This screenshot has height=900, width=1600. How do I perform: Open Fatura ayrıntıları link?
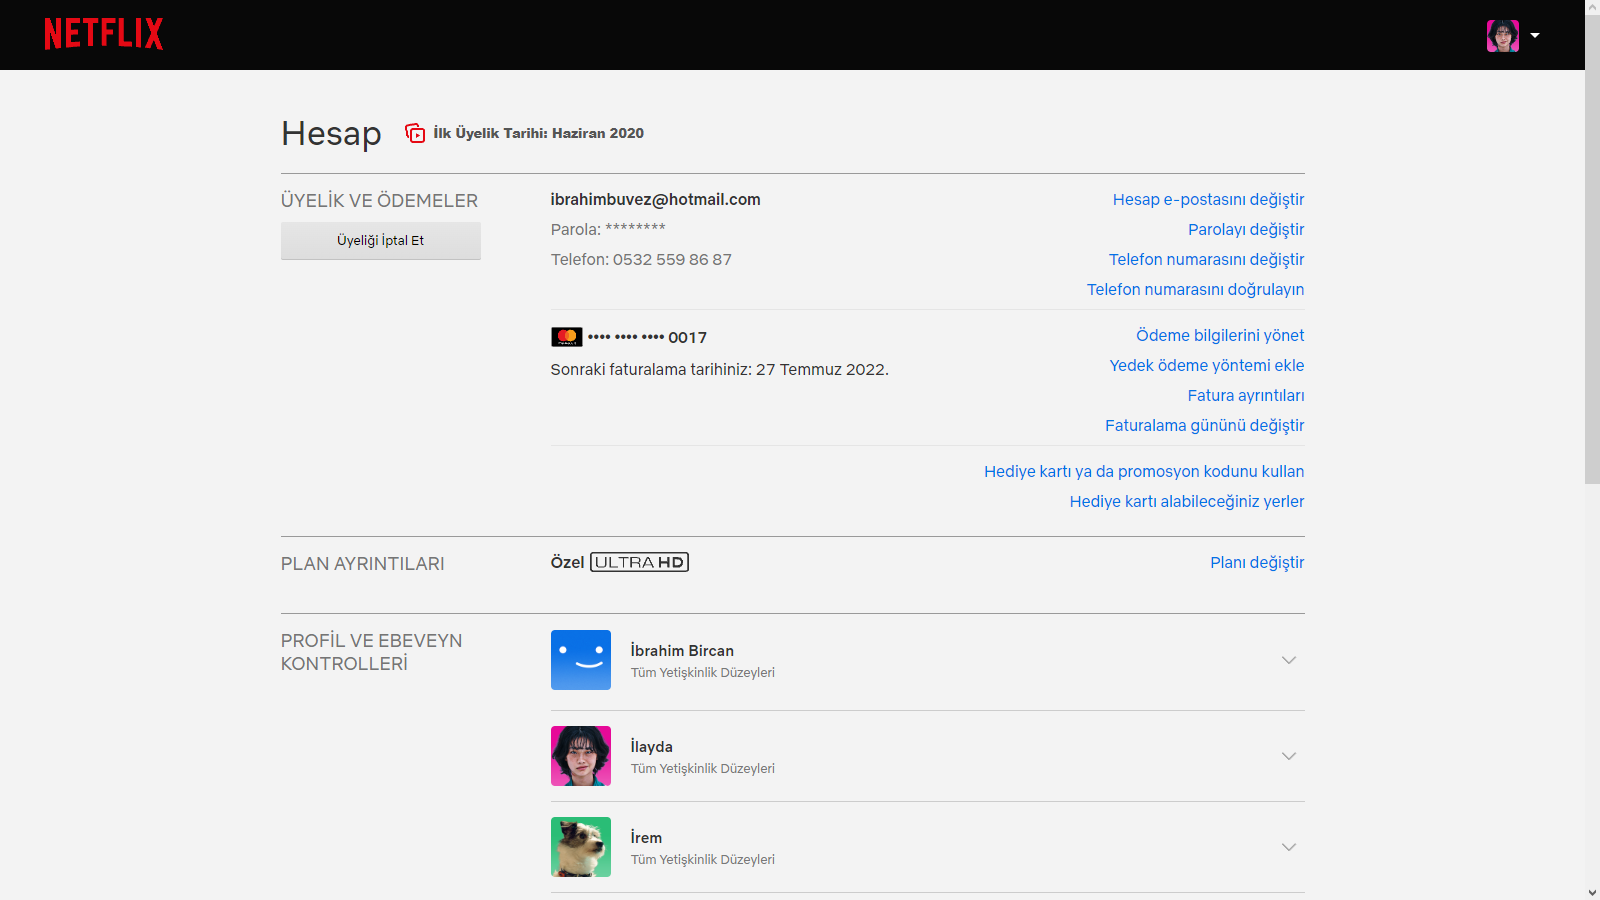(x=1245, y=396)
